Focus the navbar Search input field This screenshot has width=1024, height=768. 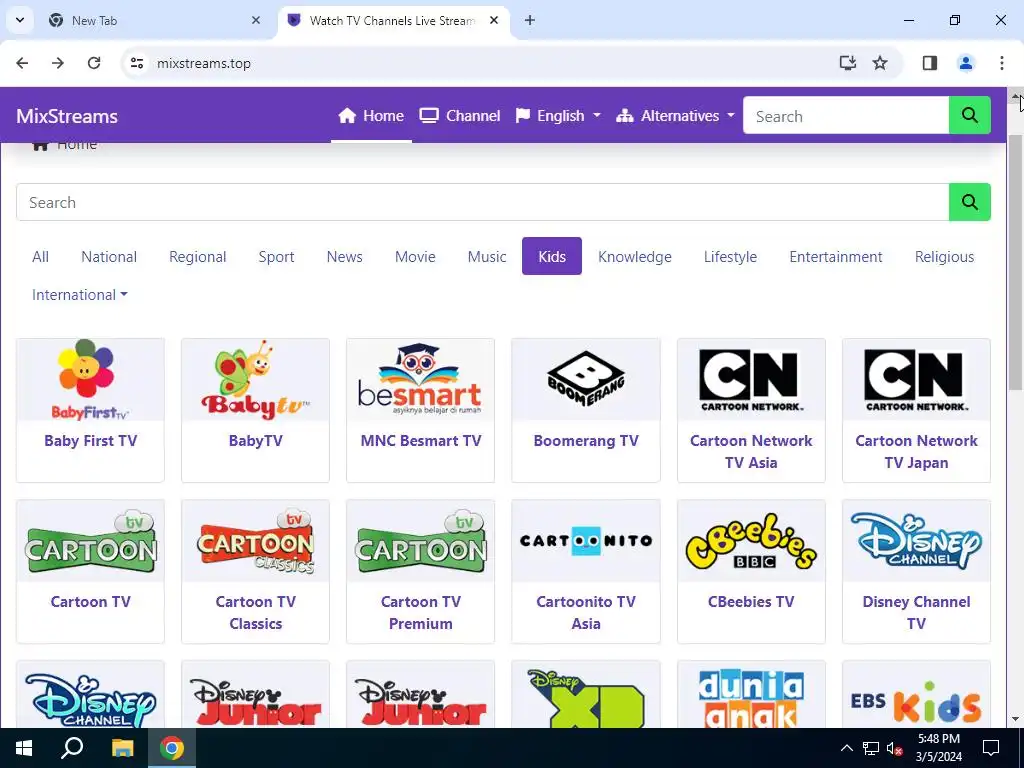tap(846, 116)
